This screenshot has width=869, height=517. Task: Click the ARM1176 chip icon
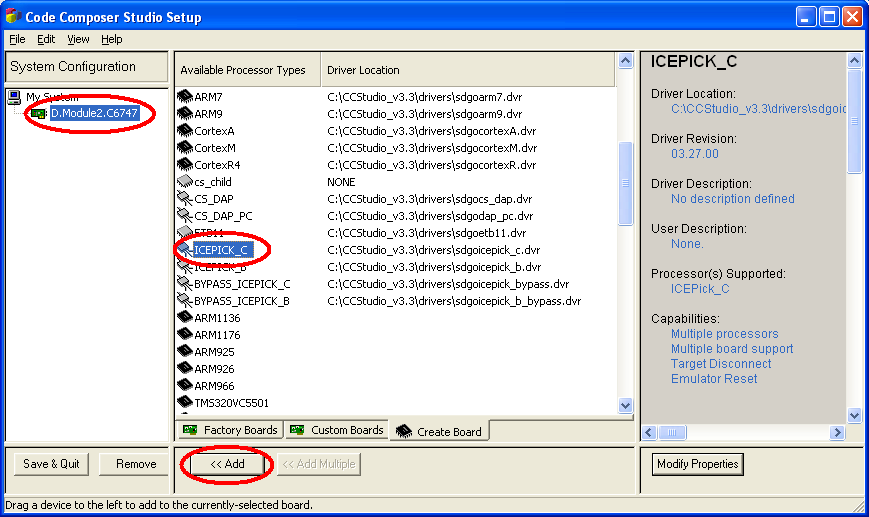(x=185, y=335)
